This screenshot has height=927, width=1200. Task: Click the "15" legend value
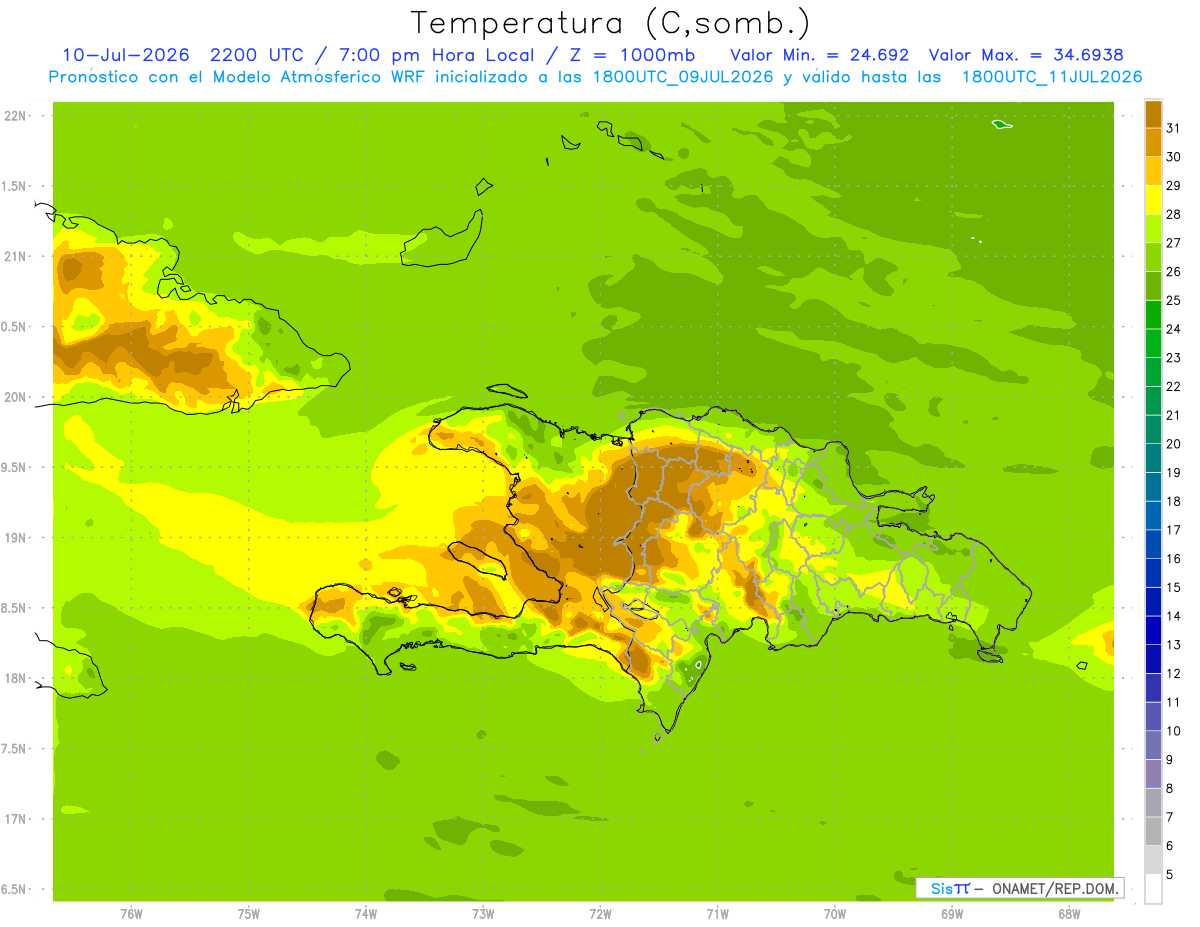pos(1174,587)
